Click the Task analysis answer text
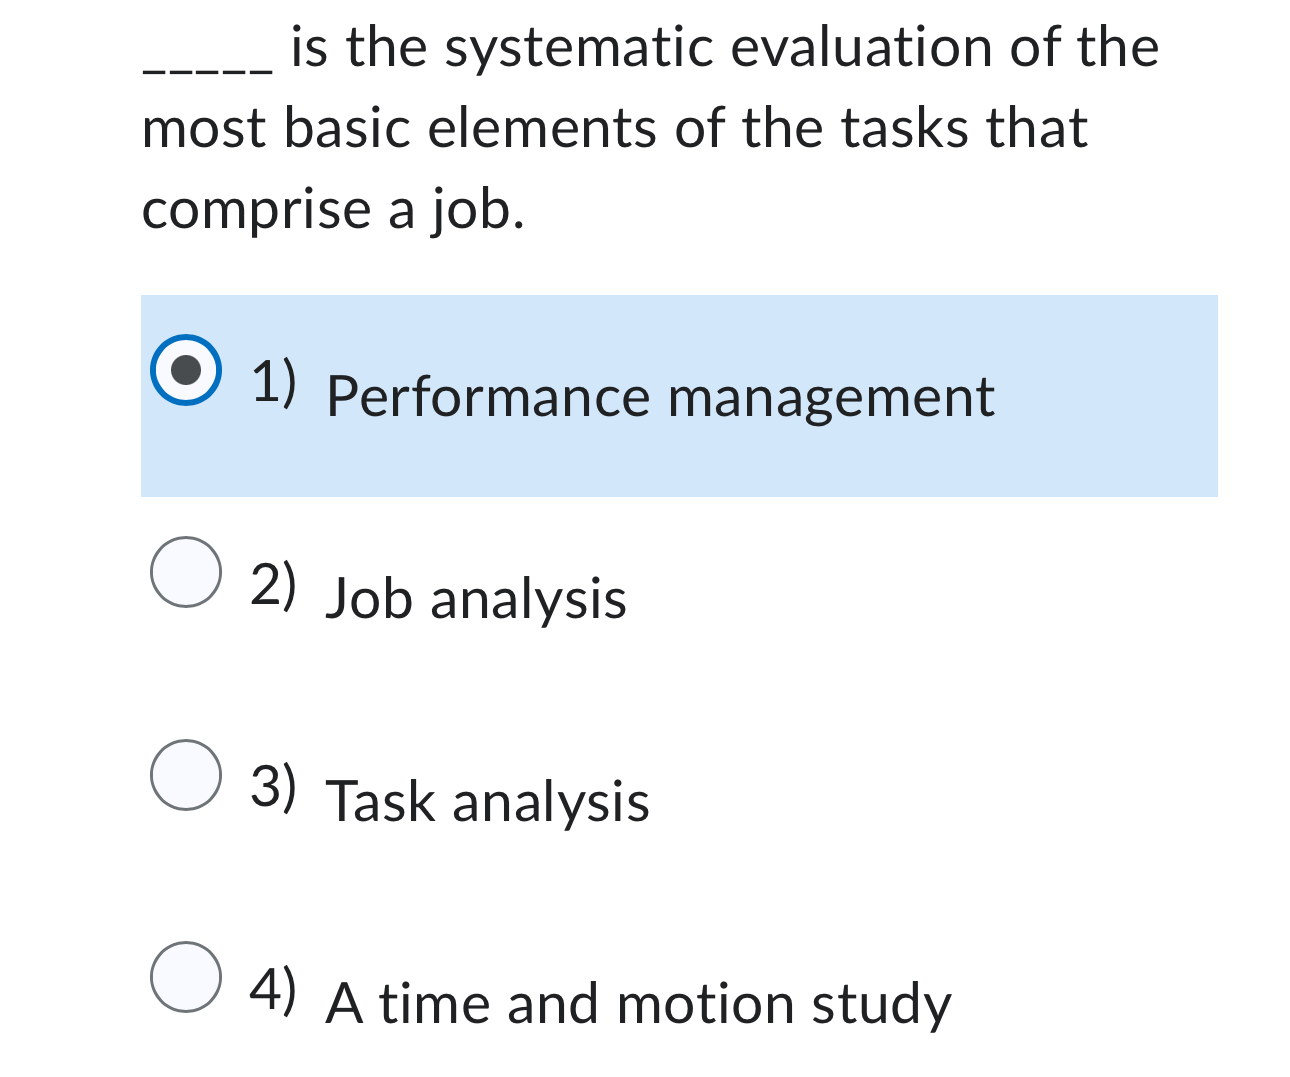Screen dimensions: 1290x1077 point(488,800)
